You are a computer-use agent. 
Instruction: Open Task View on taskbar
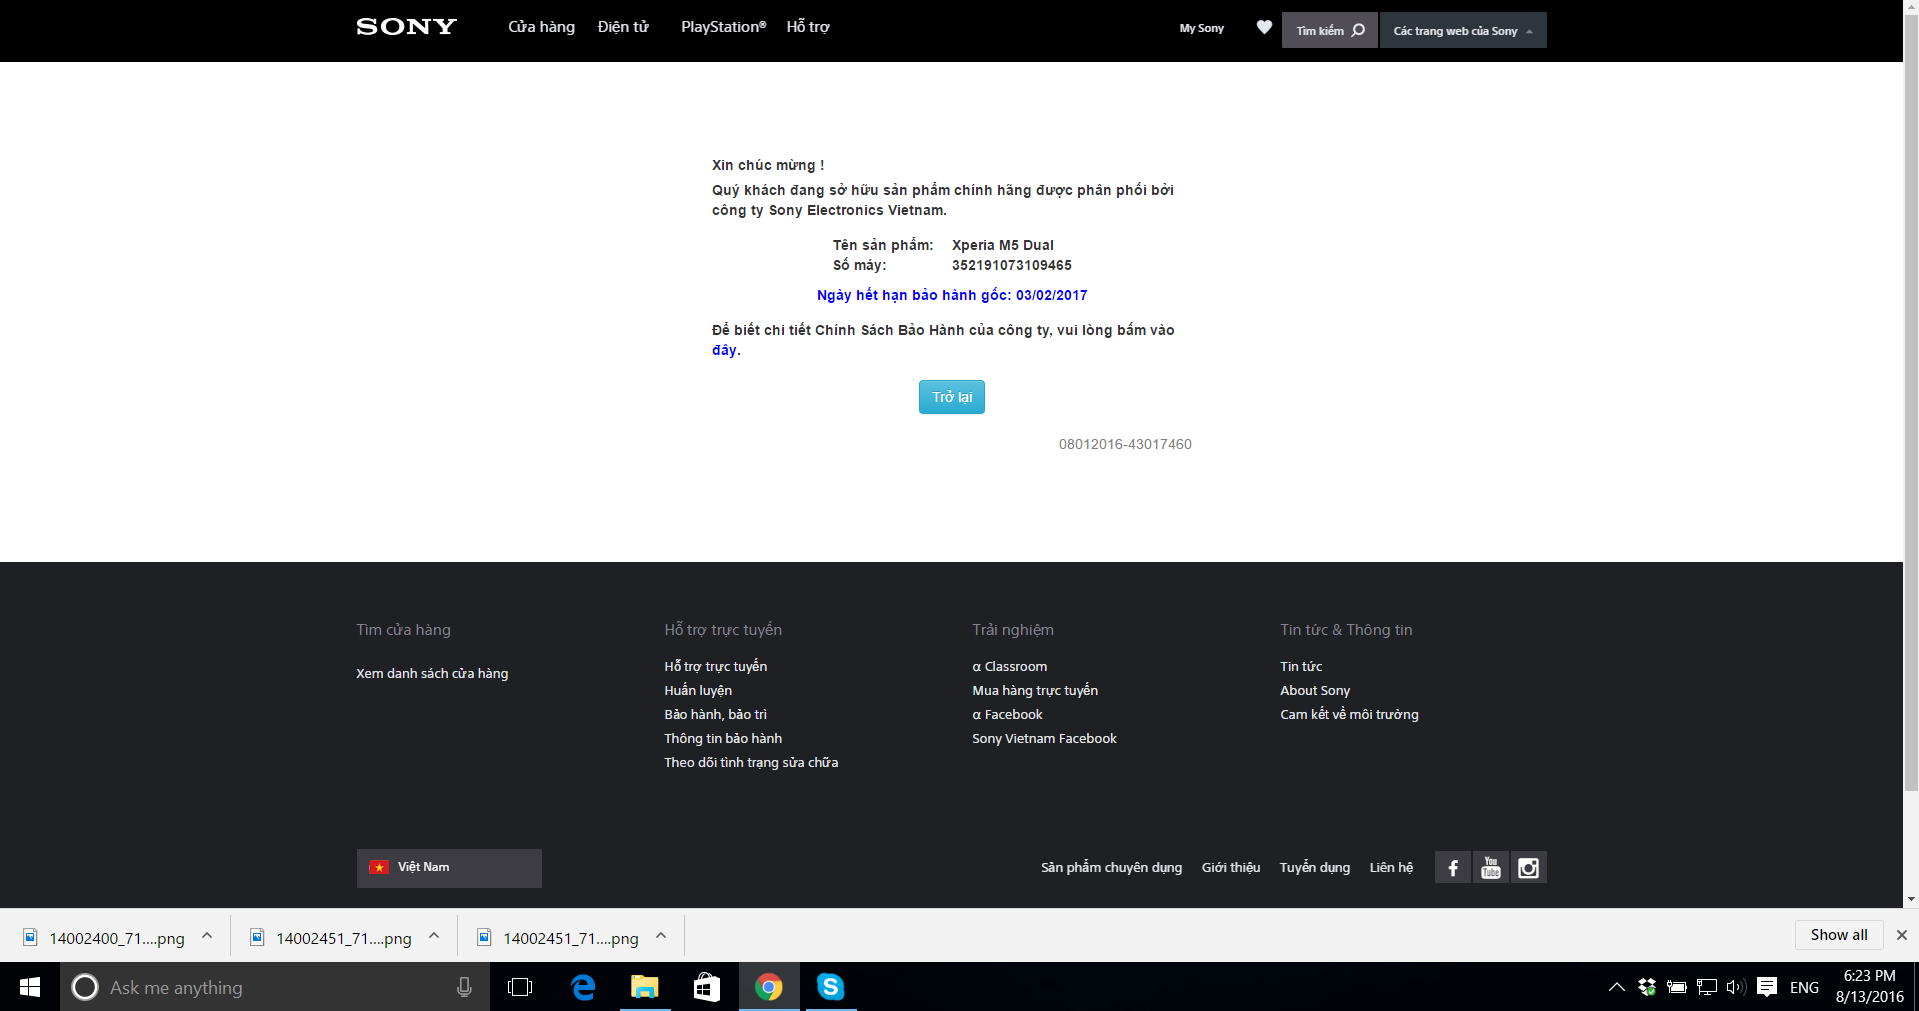(520, 987)
